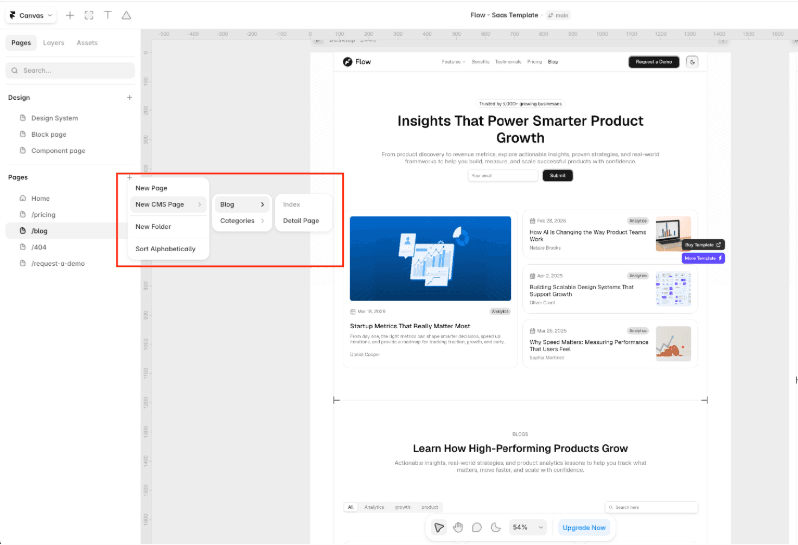The width and height of the screenshot is (798, 545).
Task: Select the growth filter tab
Action: [x=403, y=507]
